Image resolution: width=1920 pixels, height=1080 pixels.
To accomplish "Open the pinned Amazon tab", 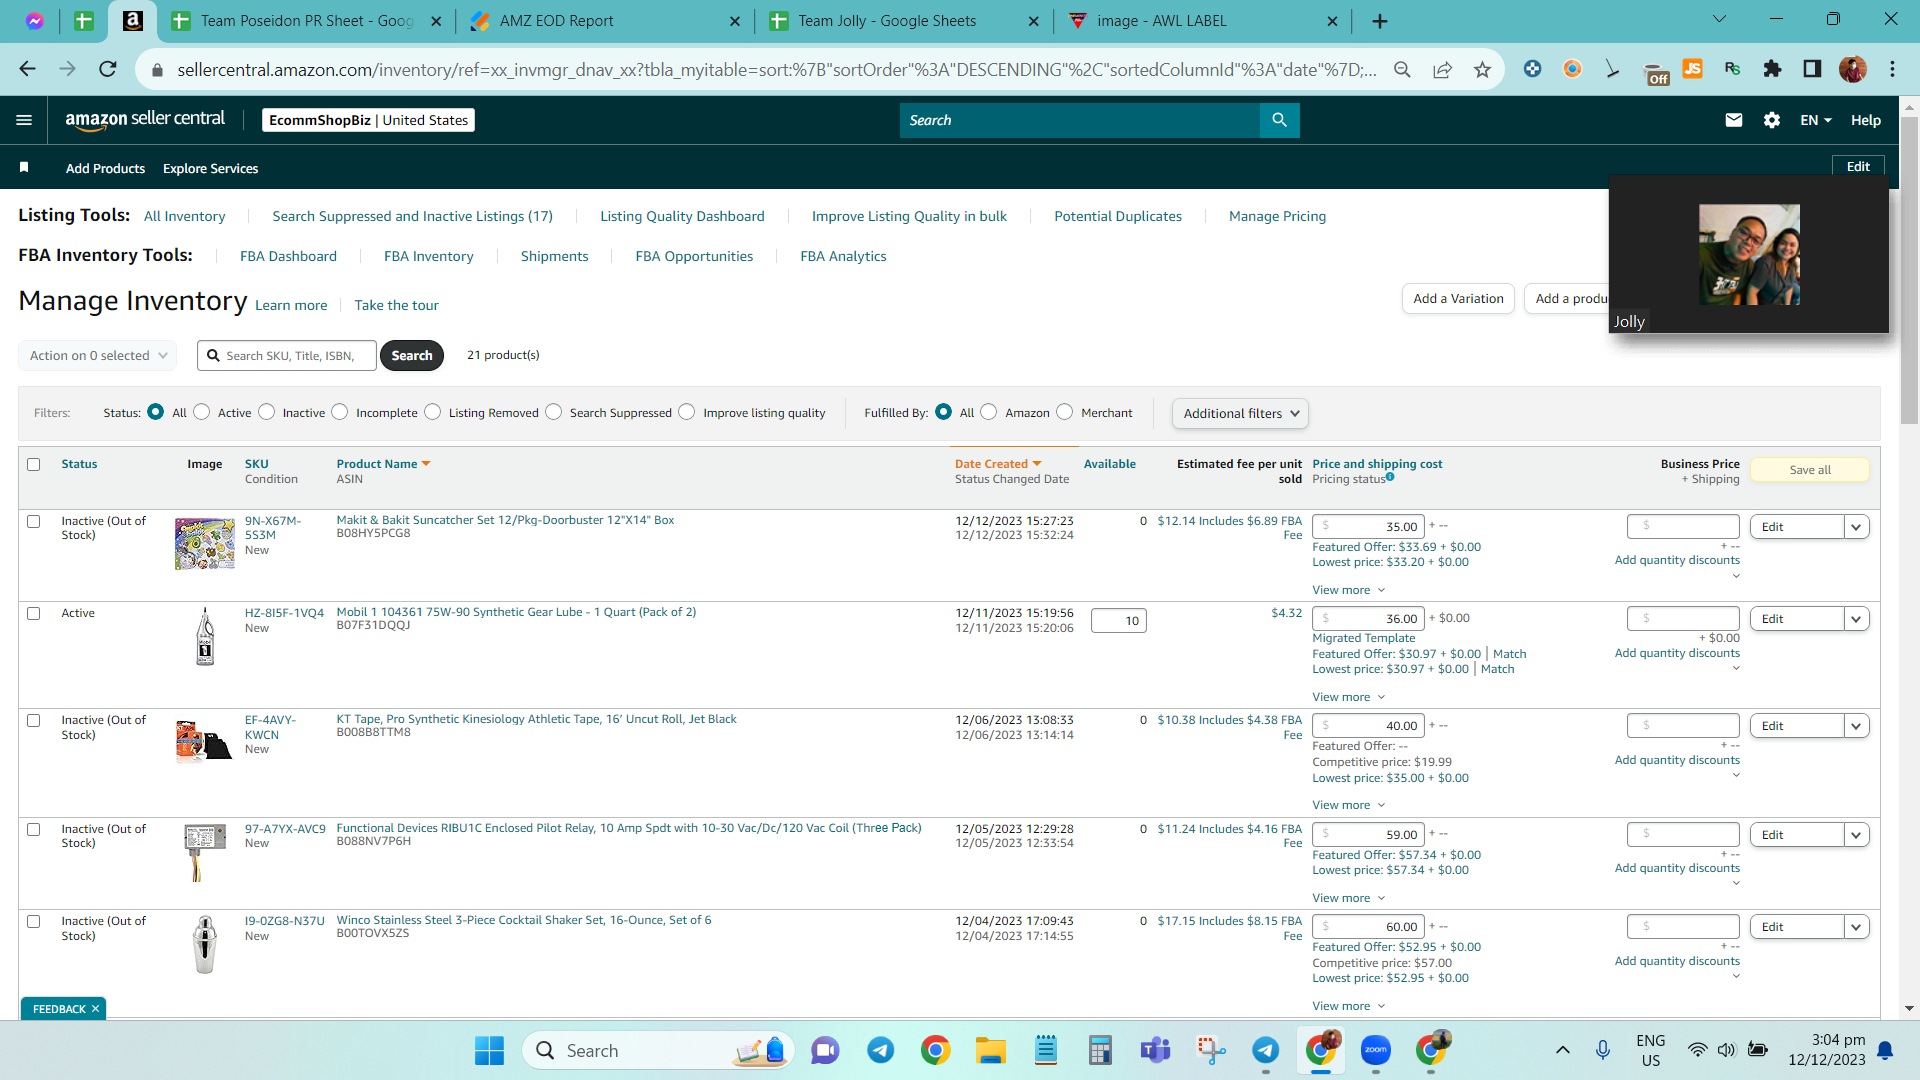I will pyautogui.click(x=132, y=21).
